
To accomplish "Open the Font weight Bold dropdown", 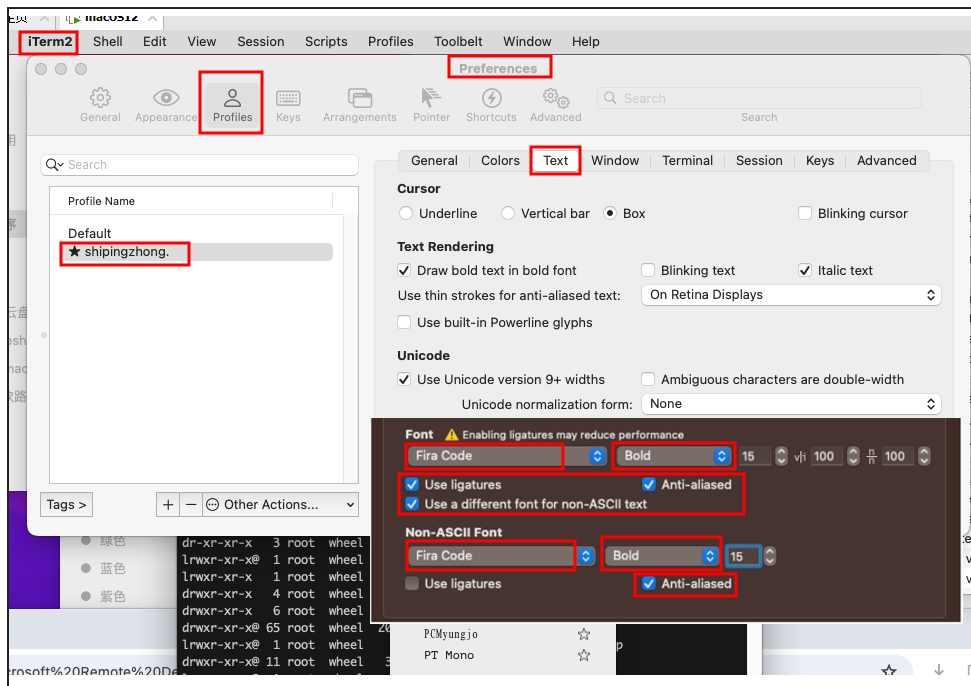I will (673, 456).
